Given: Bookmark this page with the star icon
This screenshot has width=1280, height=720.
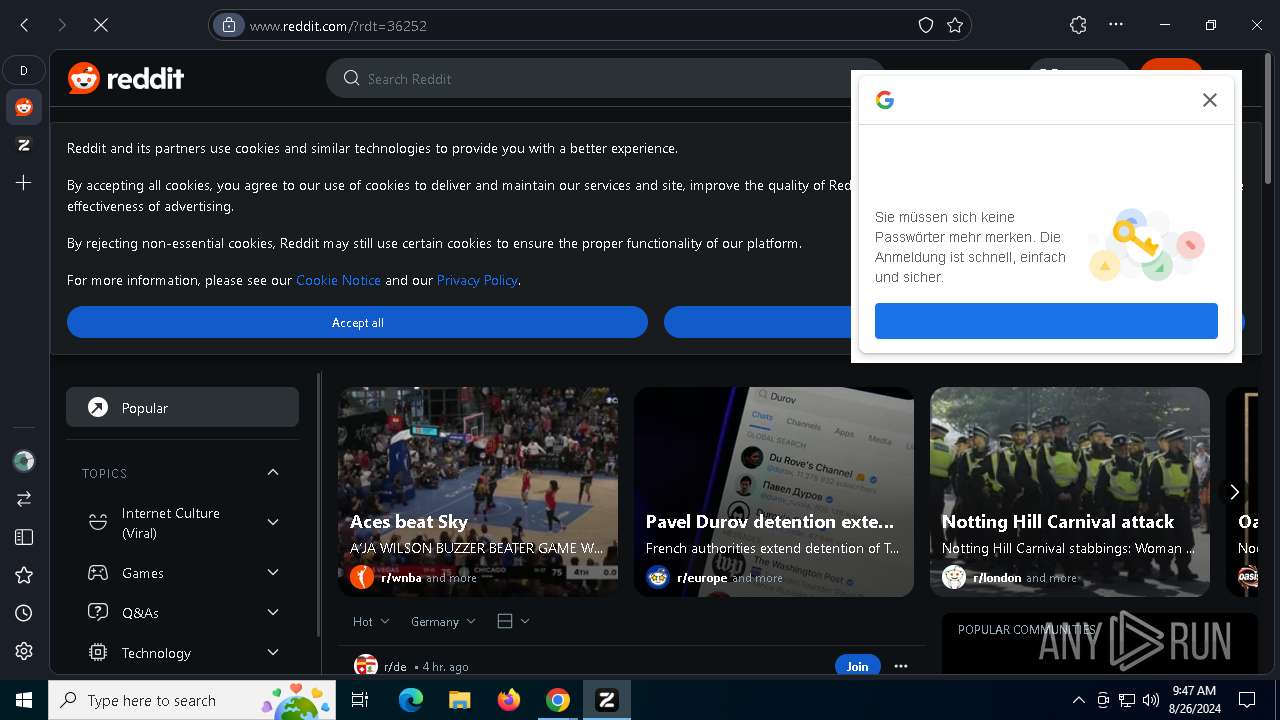Looking at the screenshot, I should [x=955, y=25].
